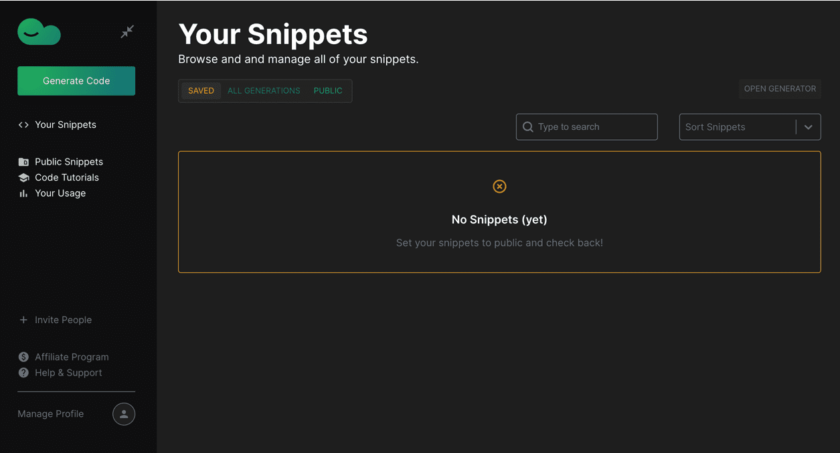840x453 pixels.
Task: Switch to the PUBLIC tab
Action: (x=328, y=91)
